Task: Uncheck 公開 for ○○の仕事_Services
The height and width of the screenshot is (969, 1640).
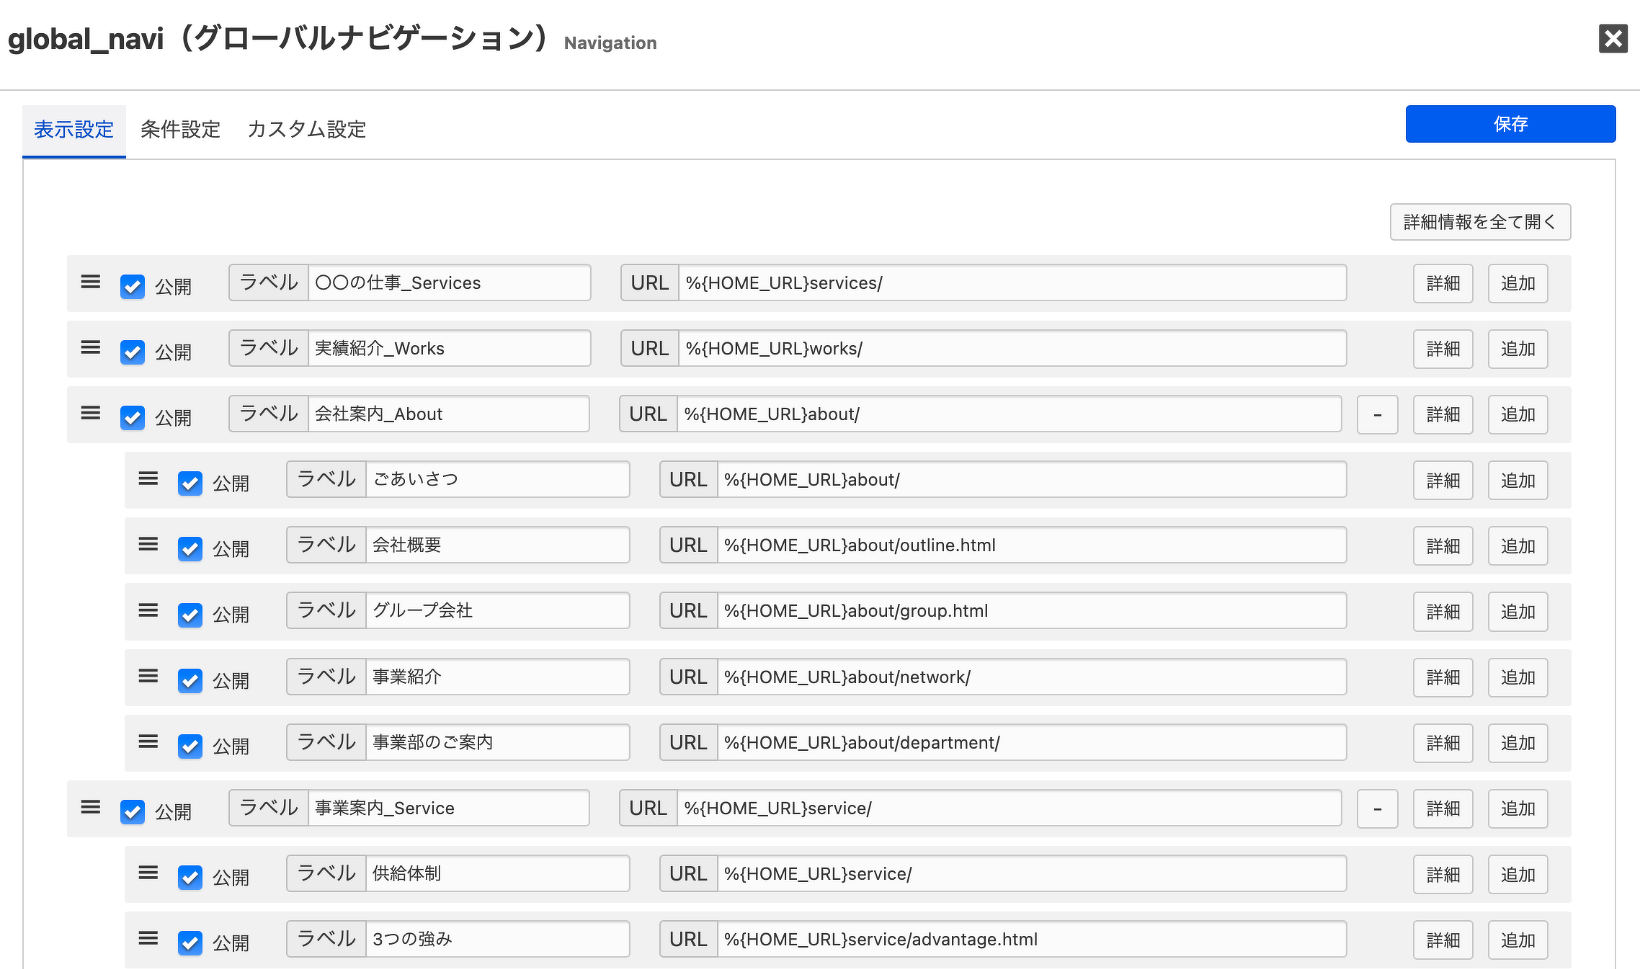Action: (132, 287)
